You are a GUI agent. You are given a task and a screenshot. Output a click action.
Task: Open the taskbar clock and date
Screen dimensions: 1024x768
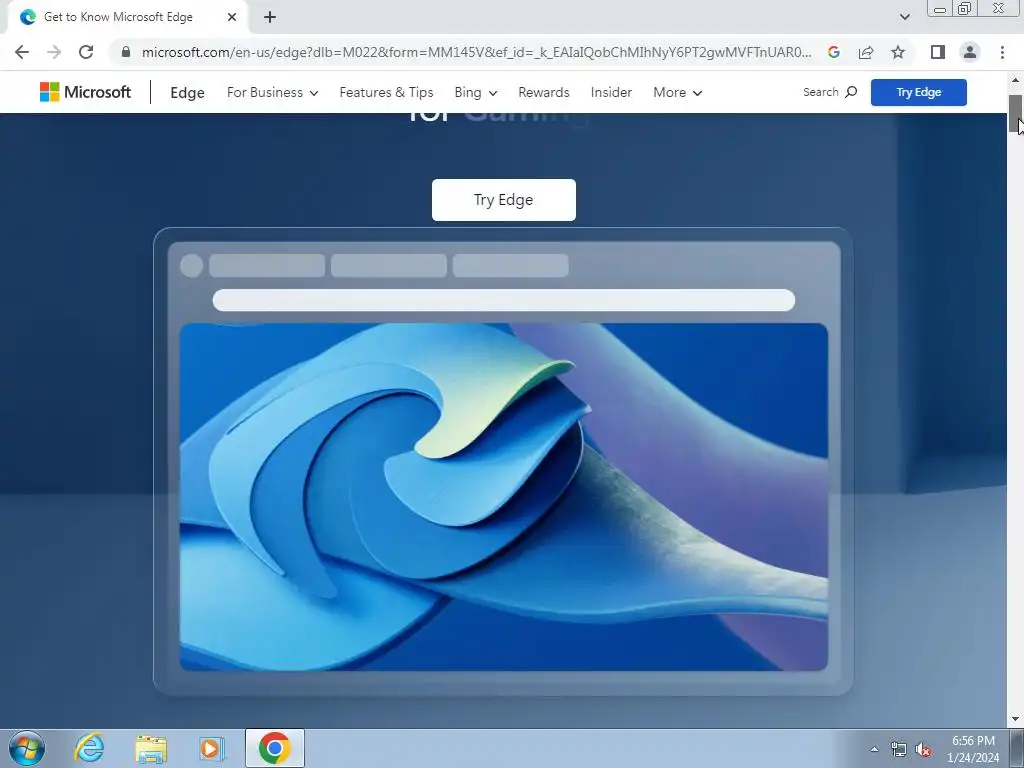coord(973,749)
